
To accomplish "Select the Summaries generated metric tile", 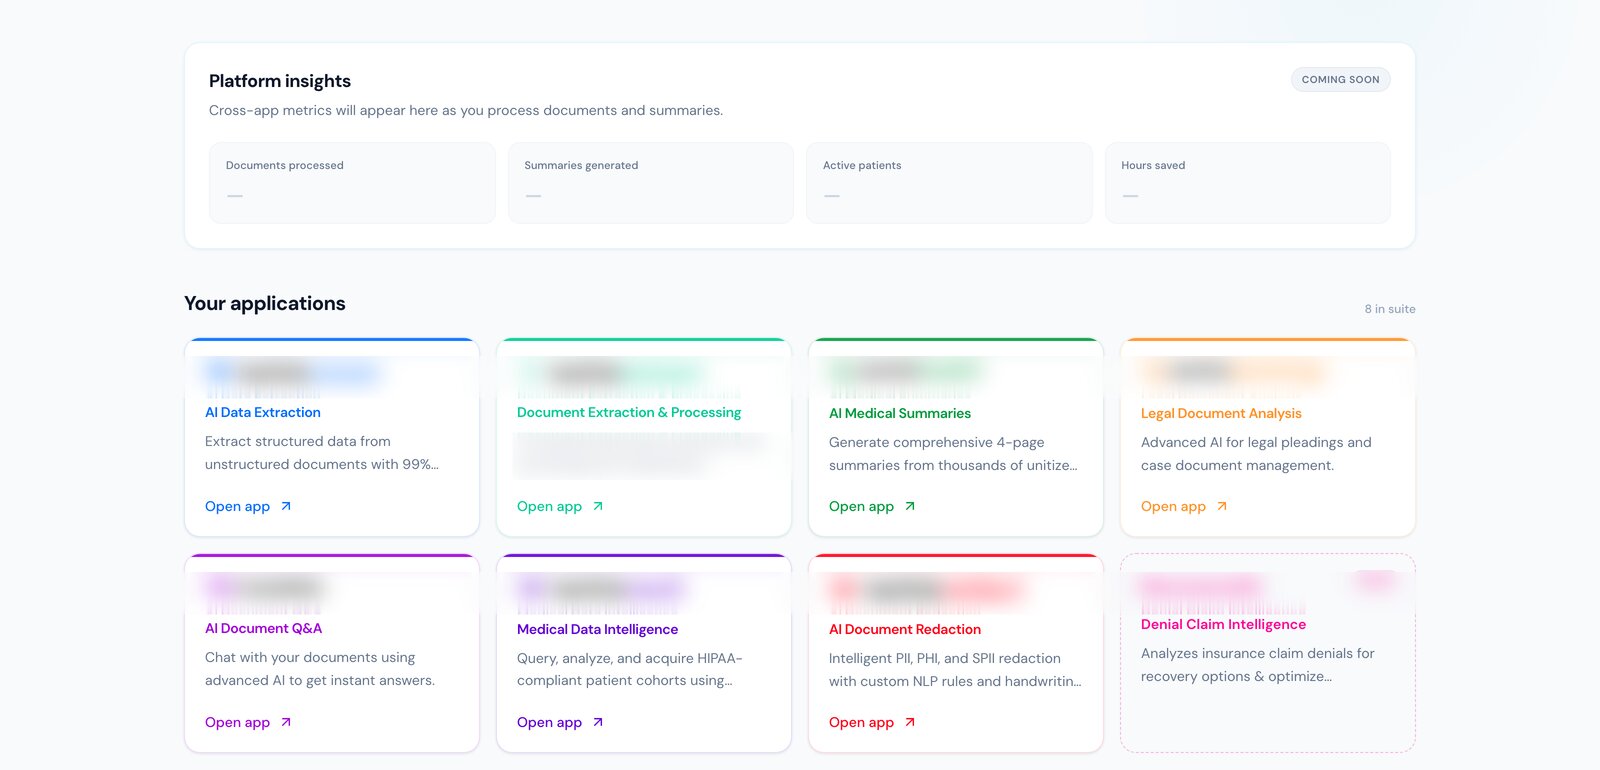I will click(651, 183).
